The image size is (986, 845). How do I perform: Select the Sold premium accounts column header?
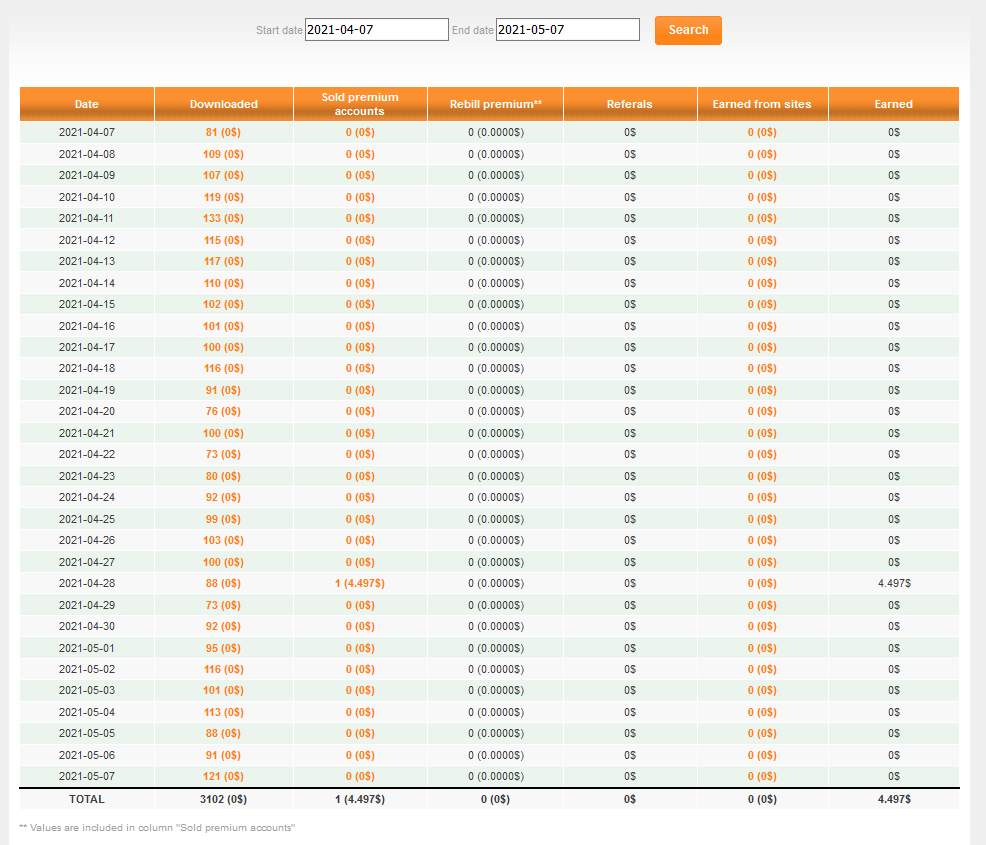pos(360,104)
